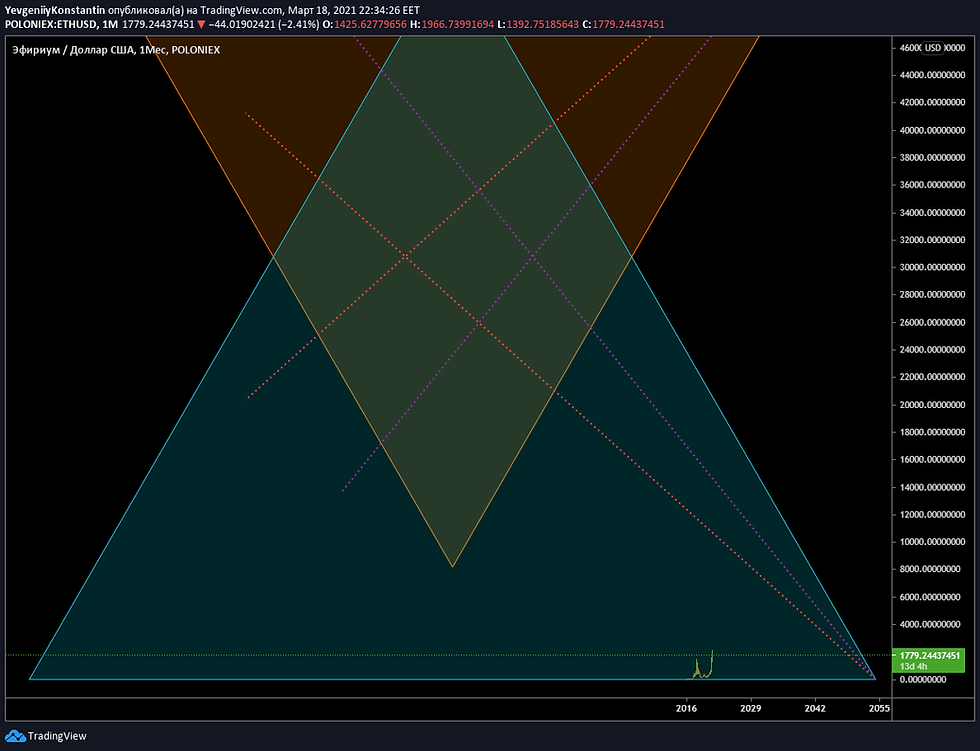This screenshot has width=980, height=751.
Task: Click the current price label 1779.24437451
Action: 929,655
